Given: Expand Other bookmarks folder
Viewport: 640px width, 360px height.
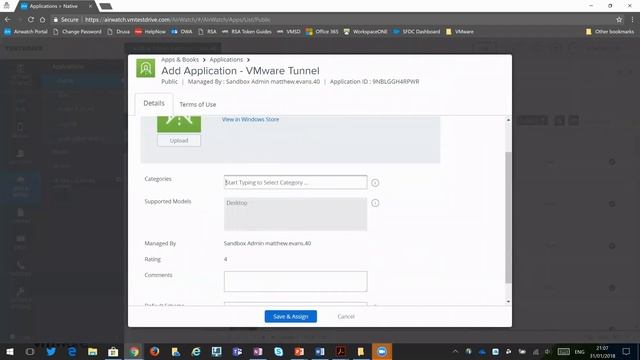Looking at the screenshot, I should pos(610,31).
